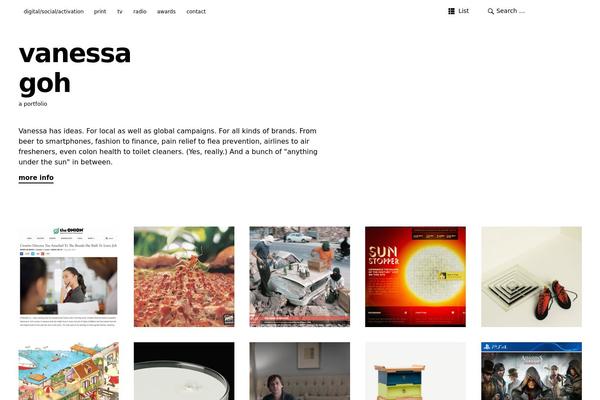Image resolution: width=600 pixels, height=400 pixels.
Task: Open the red shoes and vent thumbnail
Action: [x=532, y=277]
